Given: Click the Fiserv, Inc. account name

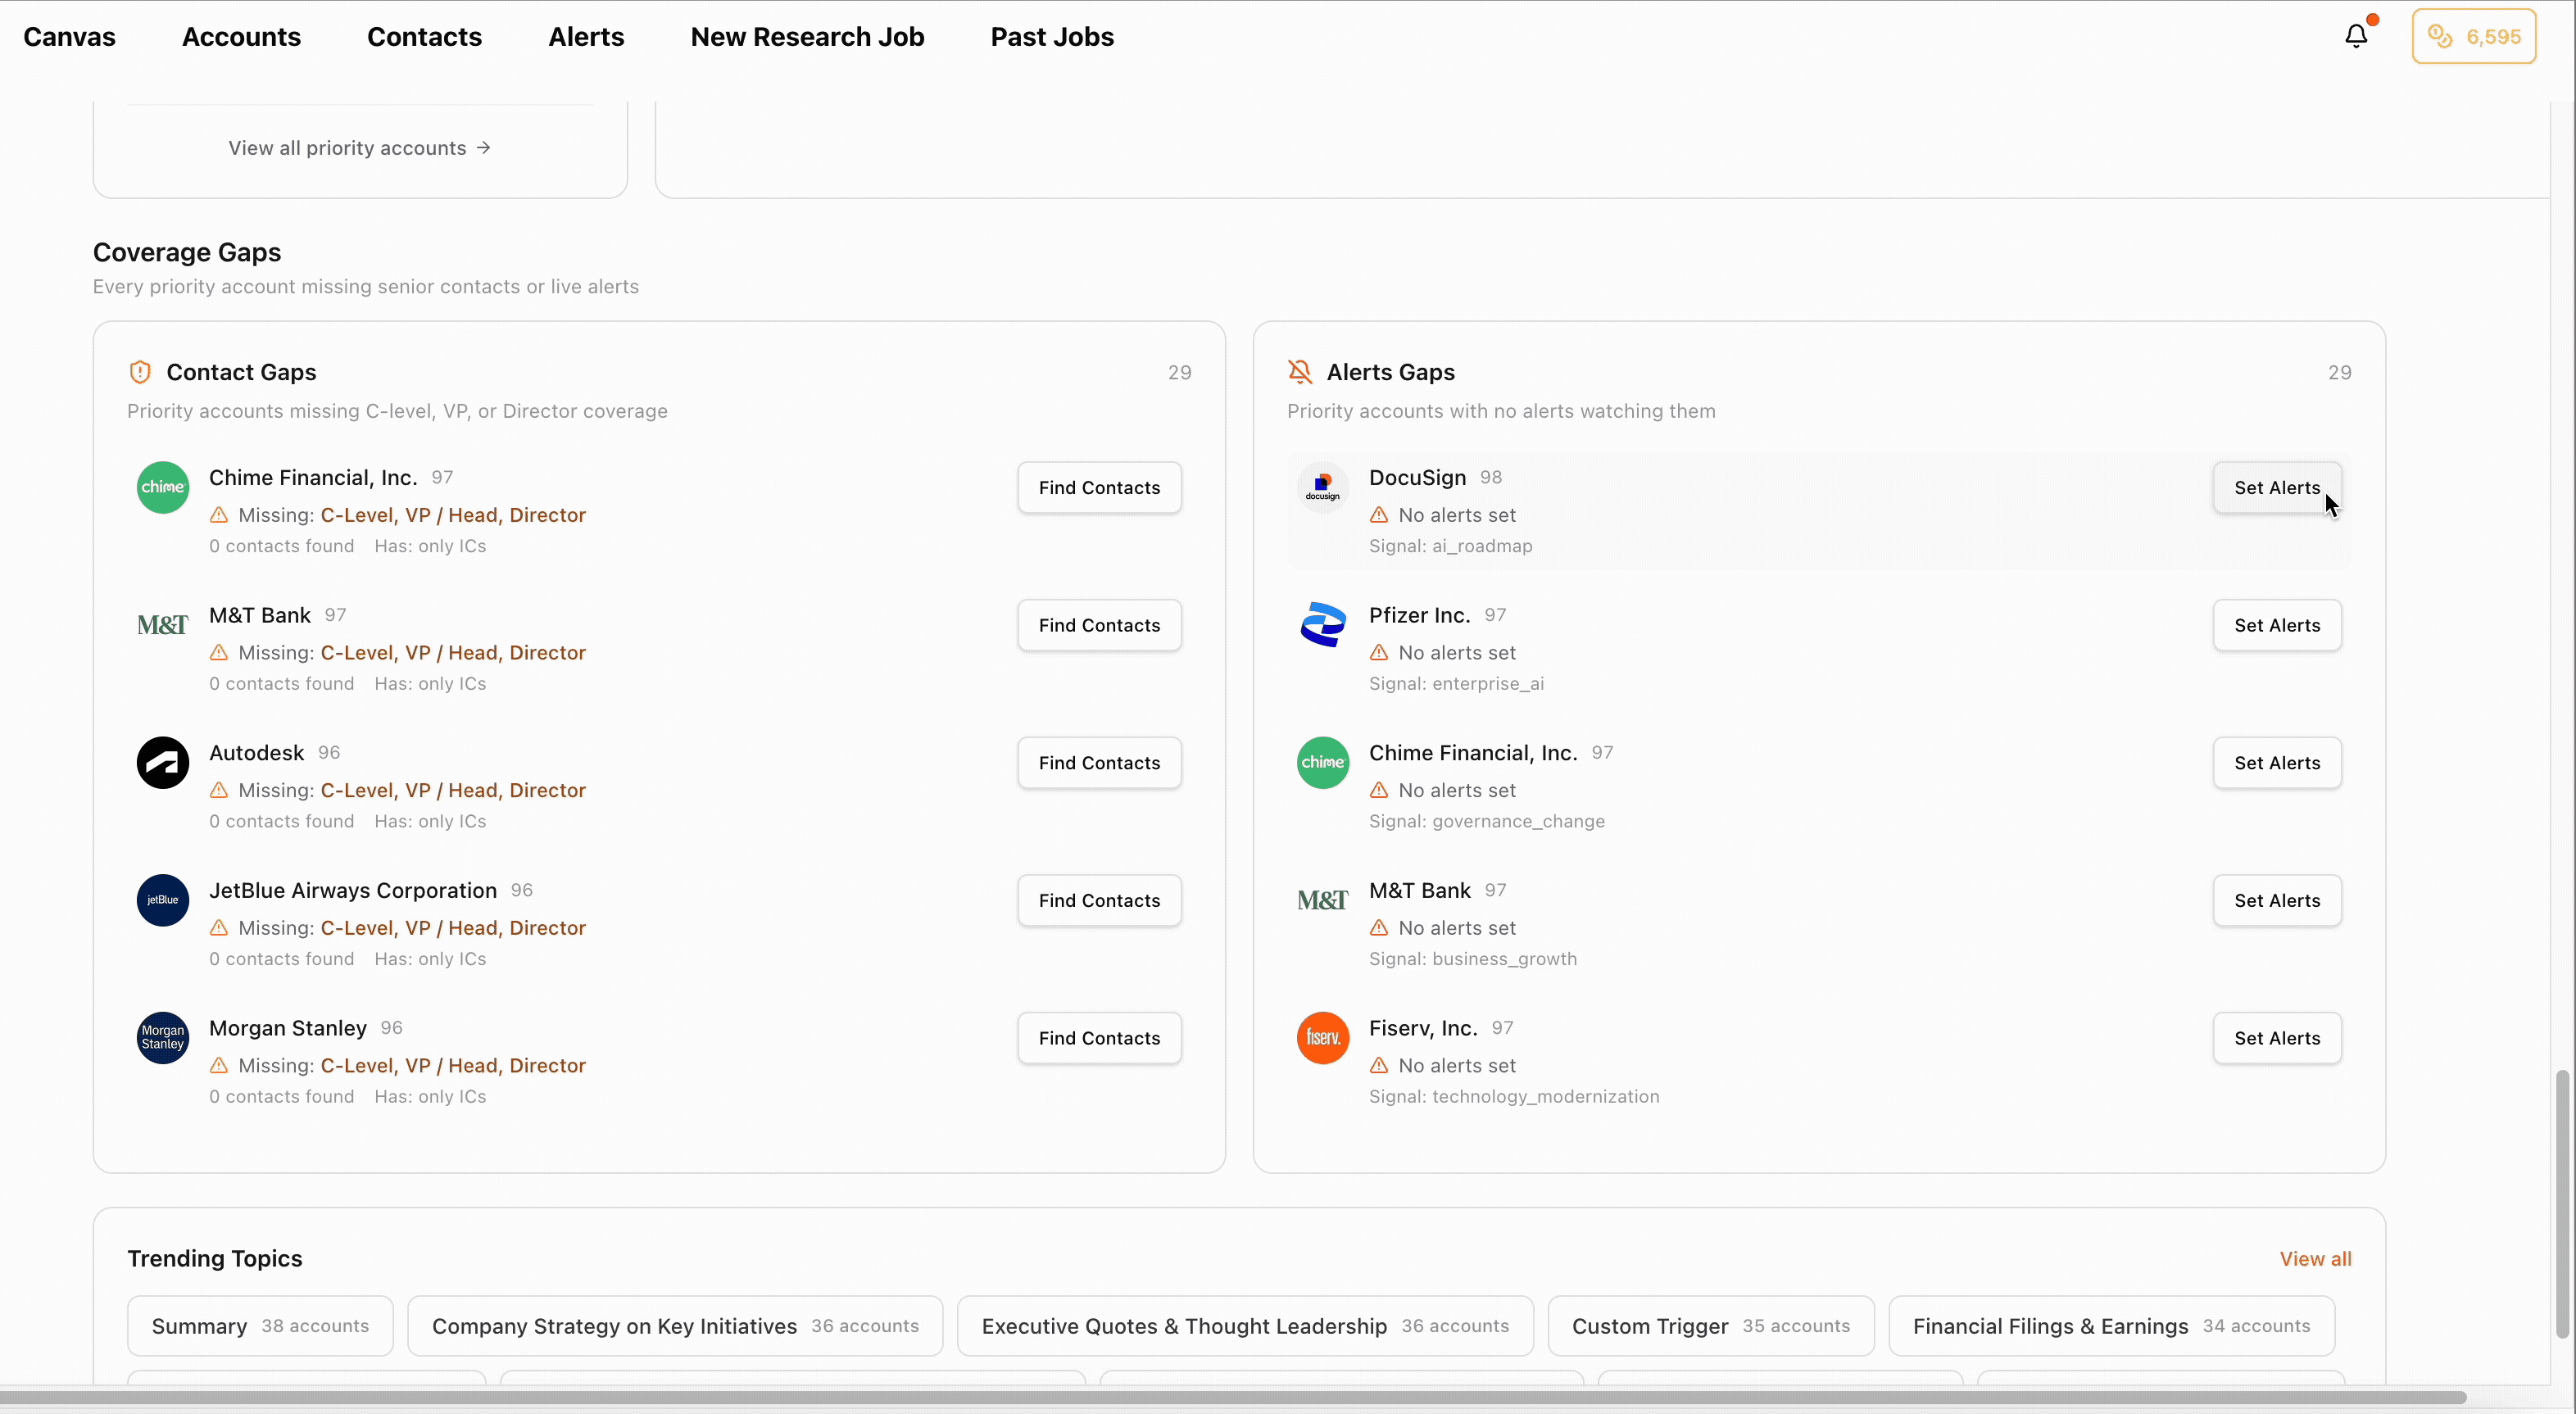Looking at the screenshot, I should tap(1423, 1028).
